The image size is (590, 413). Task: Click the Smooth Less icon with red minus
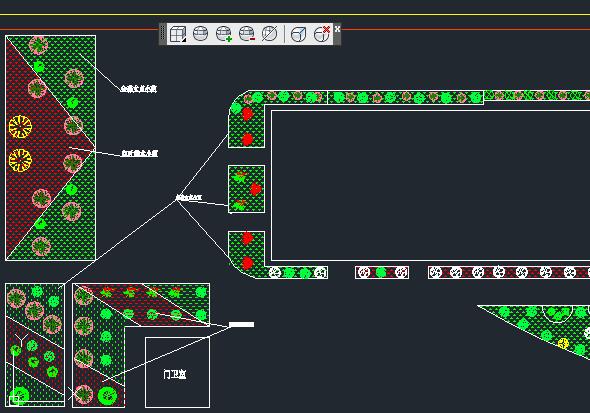pyautogui.click(x=247, y=34)
